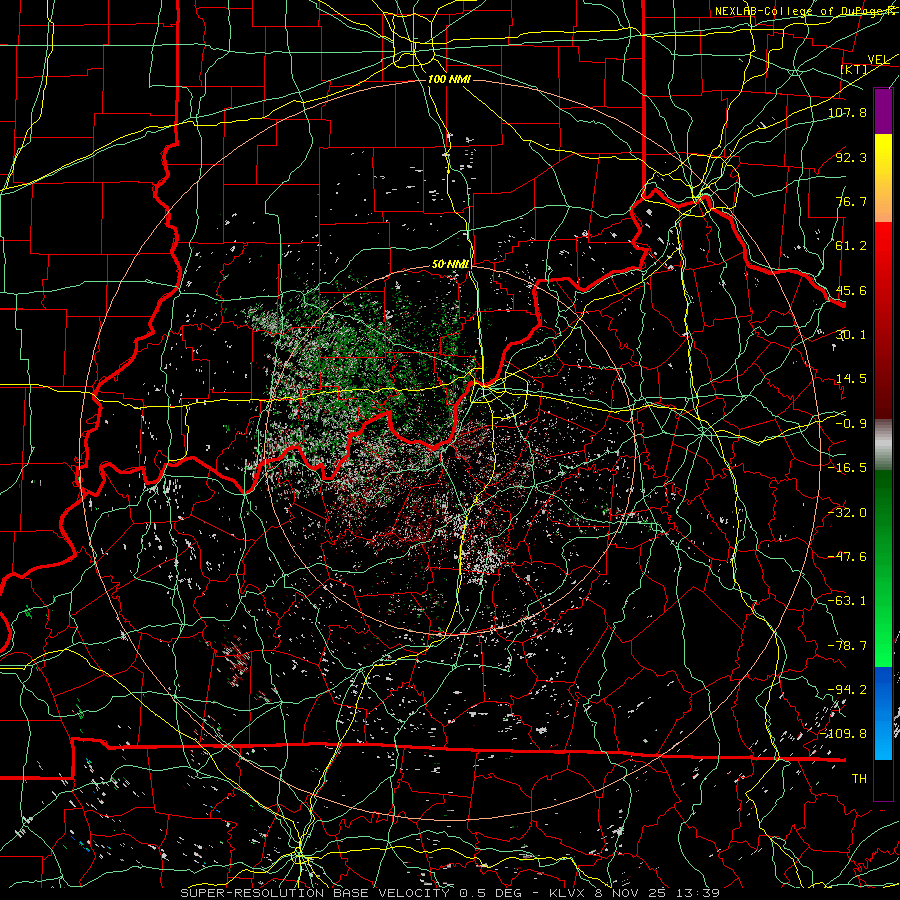The width and height of the screenshot is (900, 900).
Task: Select the -109.8 scale value
Action: pyautogui.click(x=843, y=734)
